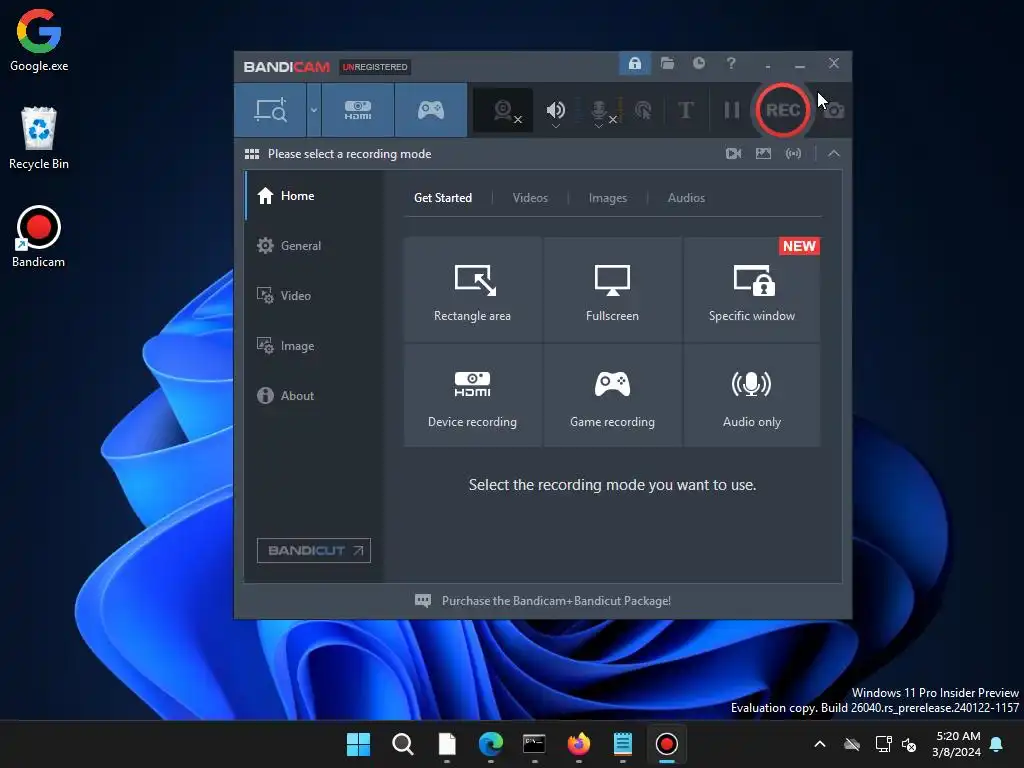The image size is (1024, 768).
Task: Select game recording mode gamepad icon in toolbar
Action: tap(431, 110)
